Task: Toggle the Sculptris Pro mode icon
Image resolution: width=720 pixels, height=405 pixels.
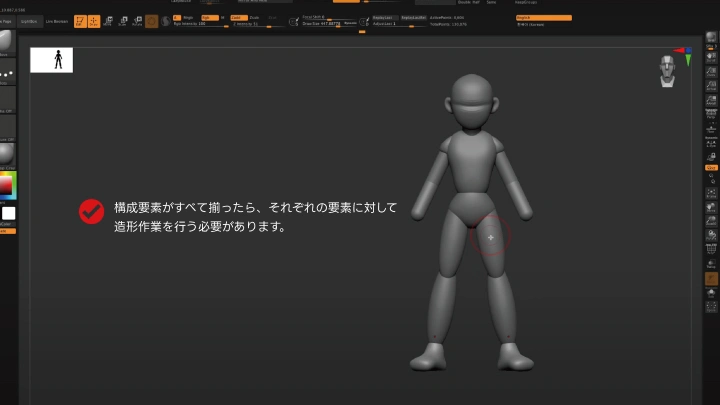Action: point(165,21)
